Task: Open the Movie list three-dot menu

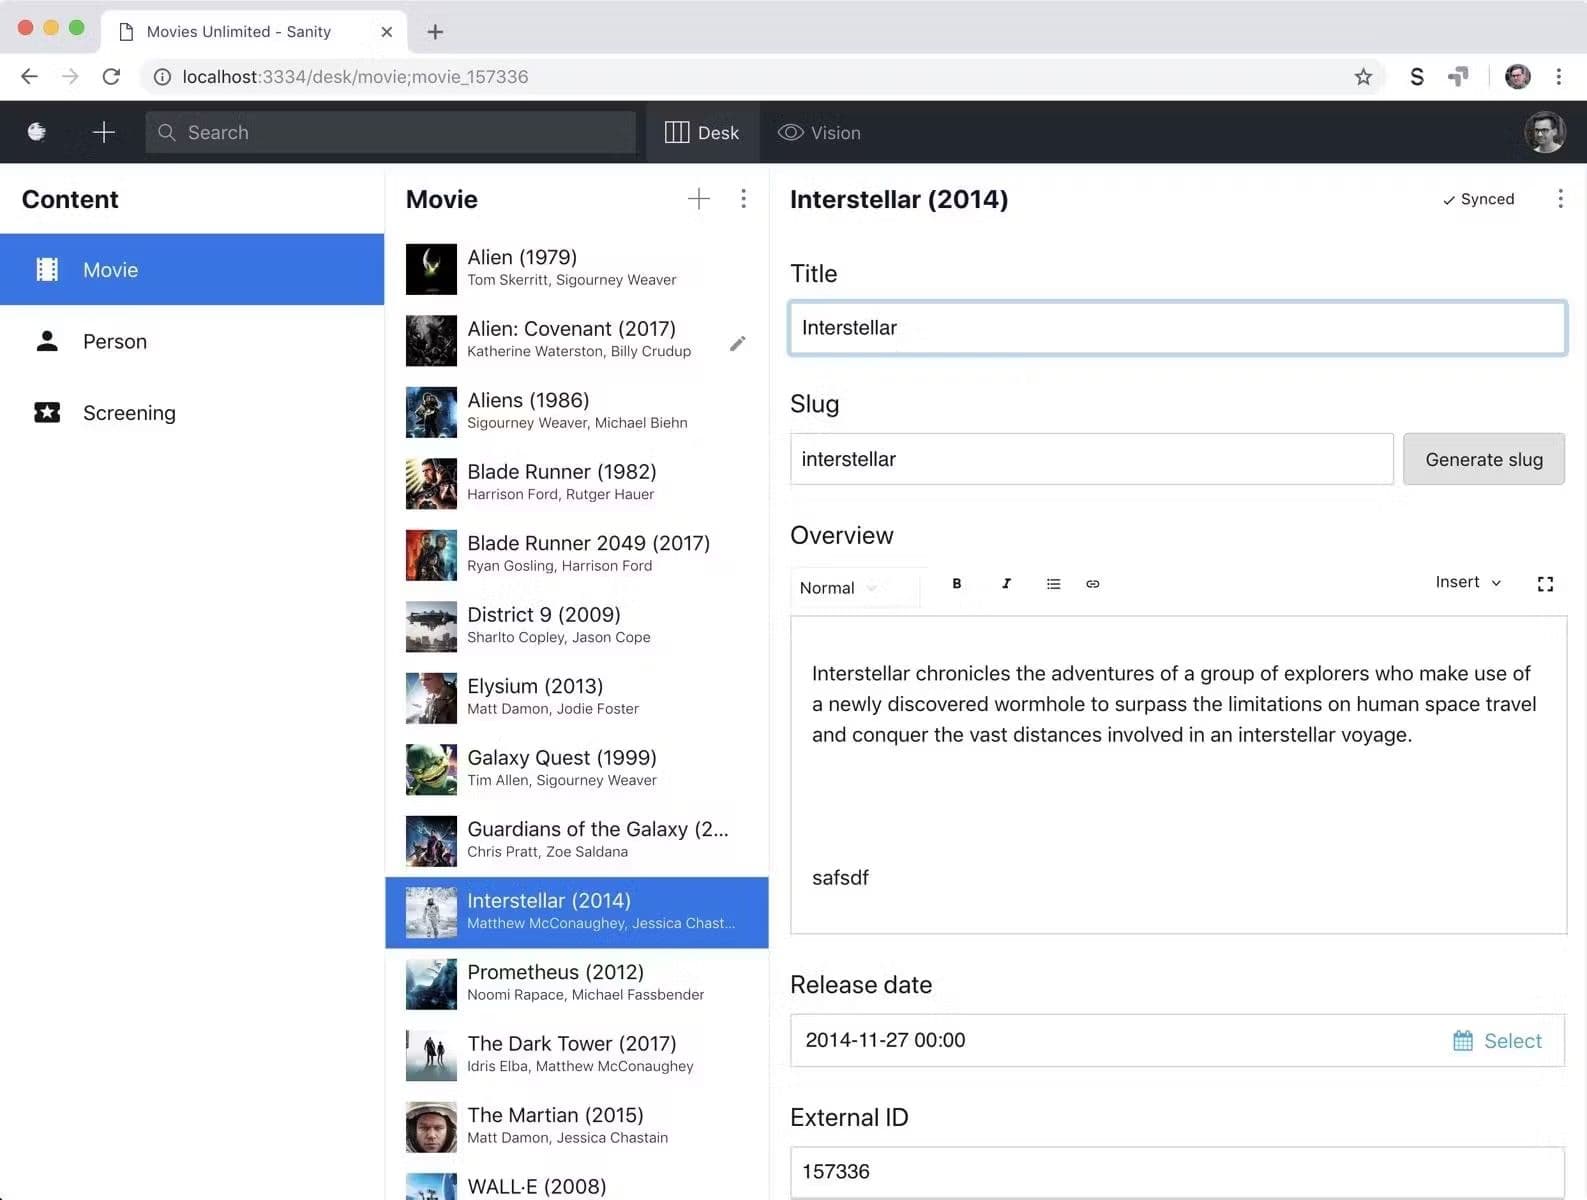Action: click(743, 199)
